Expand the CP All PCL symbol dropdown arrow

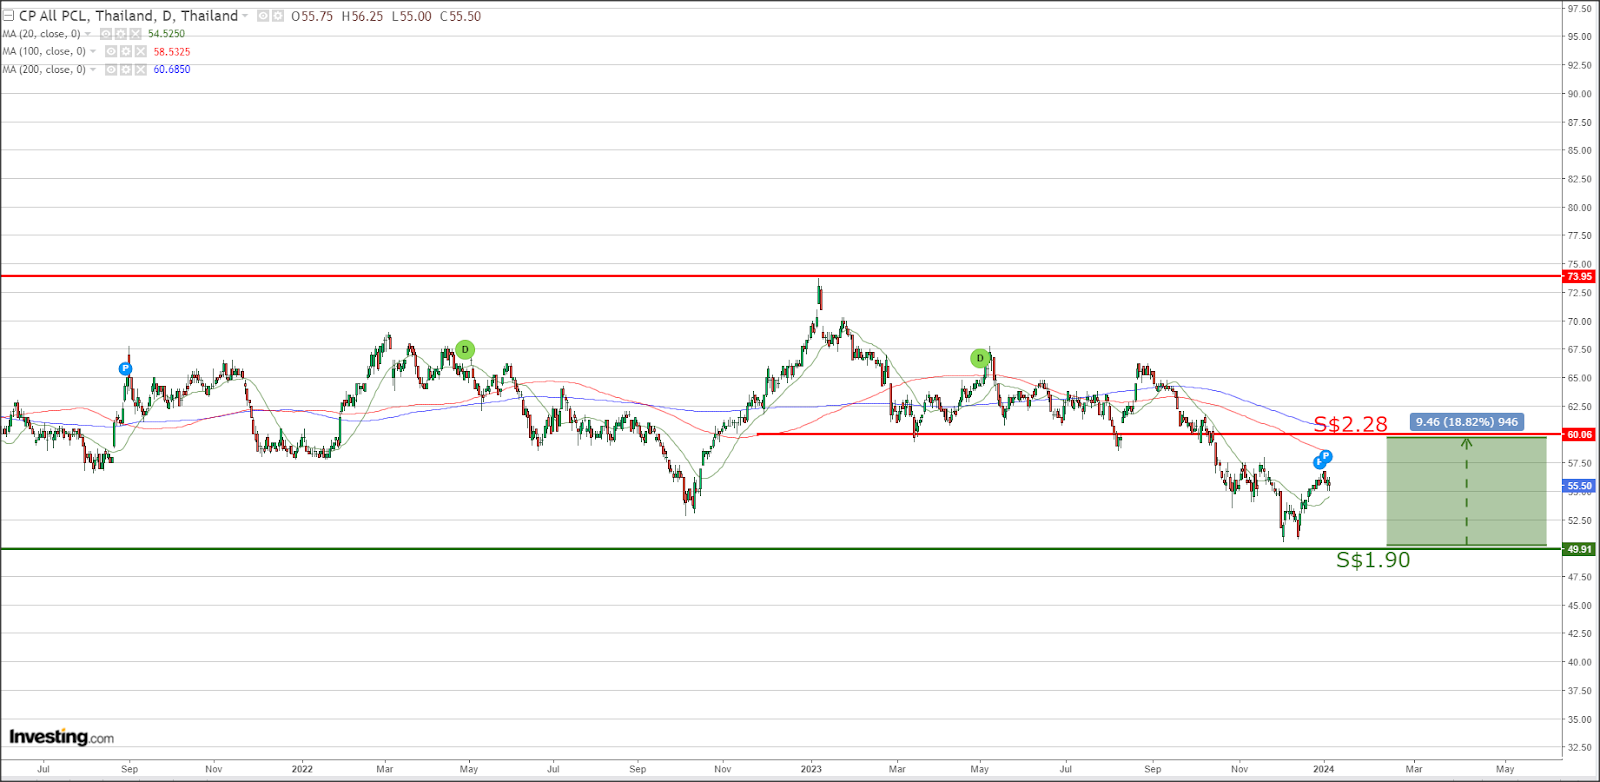click(245, 16)
